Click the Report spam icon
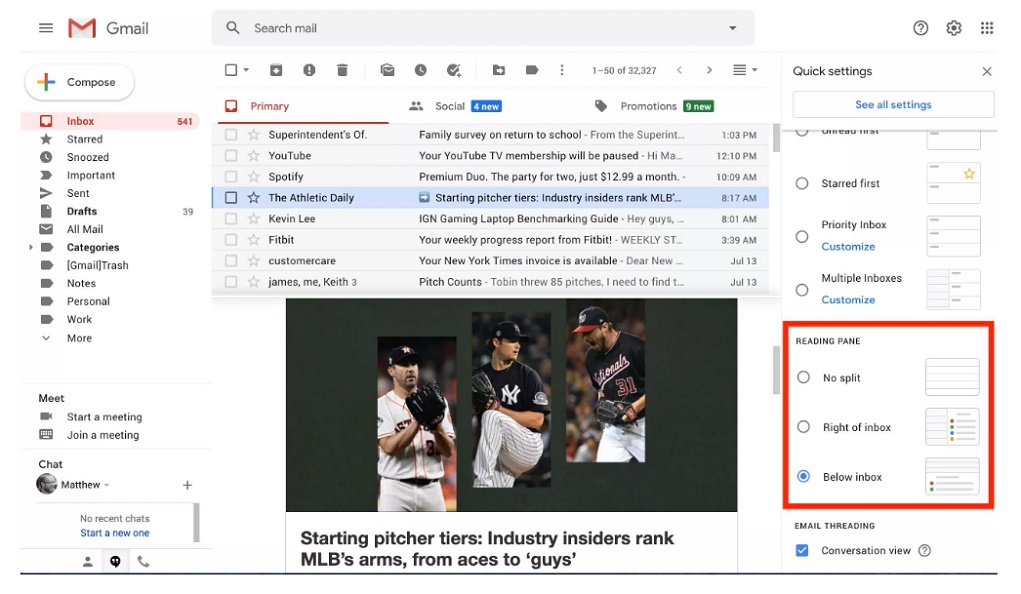Viewport: 1021px width, 594px height. [309, 70]
